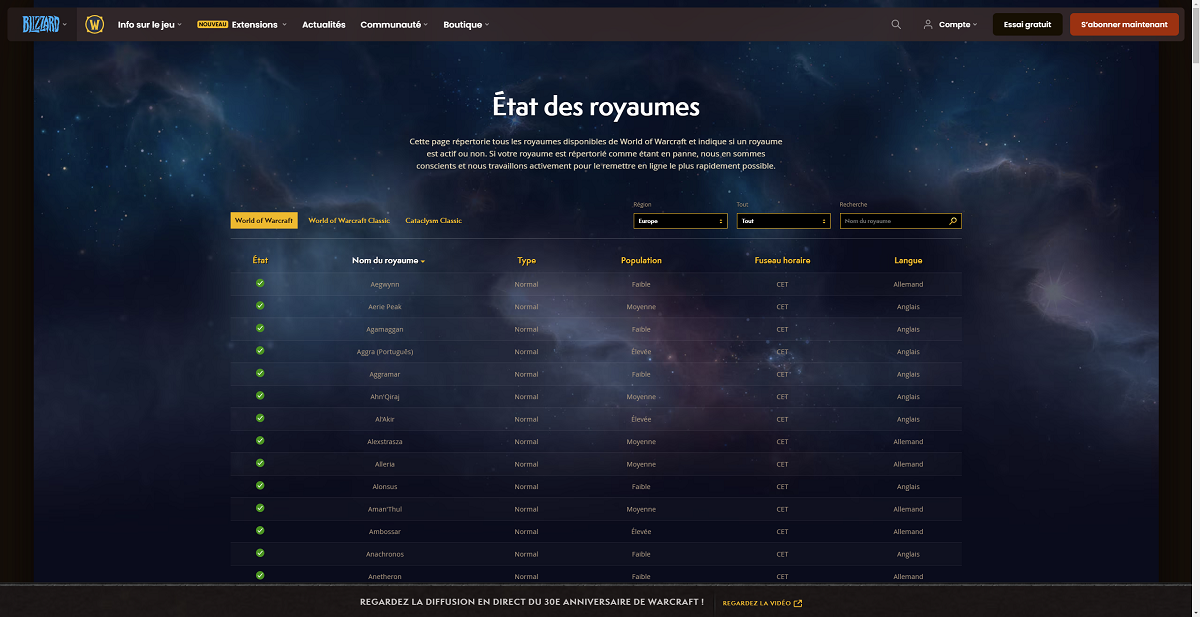Open the Région dropdown showing Europe

(680, 220)
